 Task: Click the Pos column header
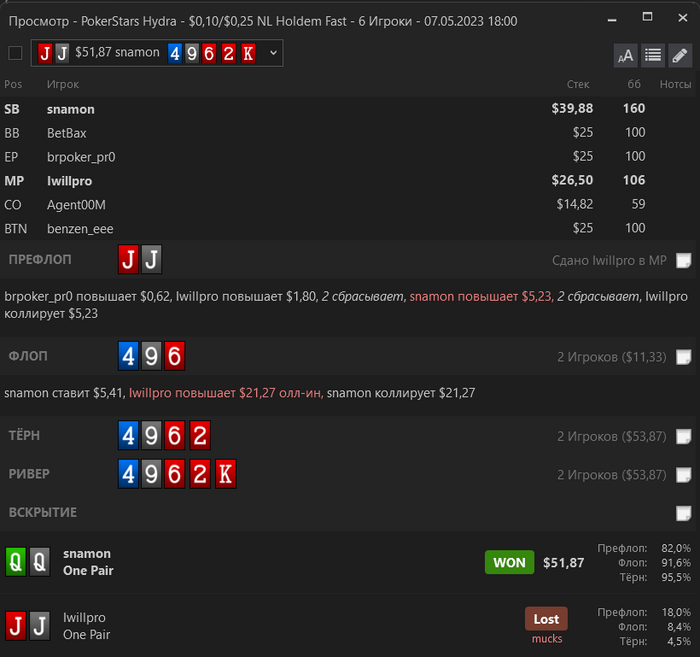coord(13,84)
